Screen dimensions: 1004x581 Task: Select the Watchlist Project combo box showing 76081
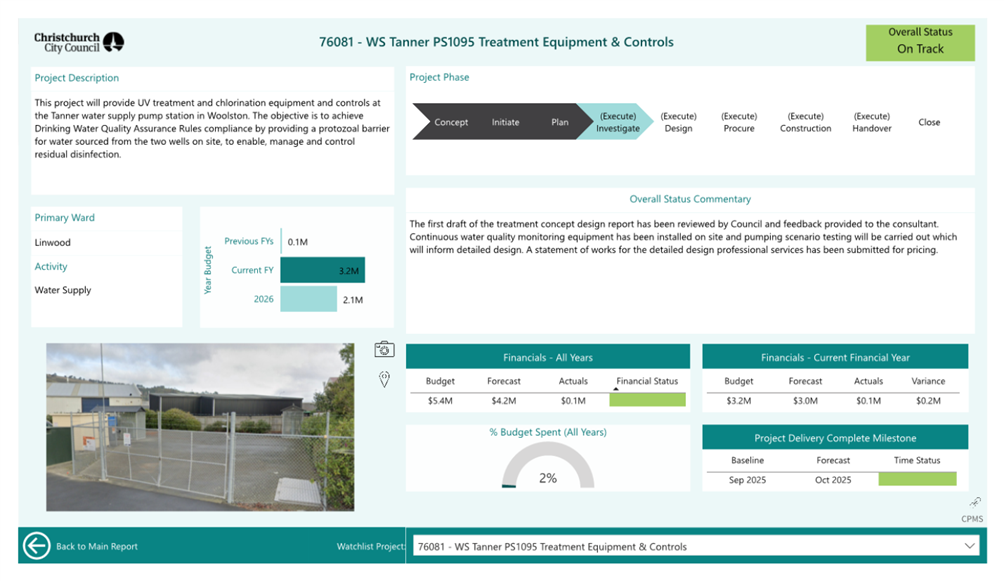696,546
